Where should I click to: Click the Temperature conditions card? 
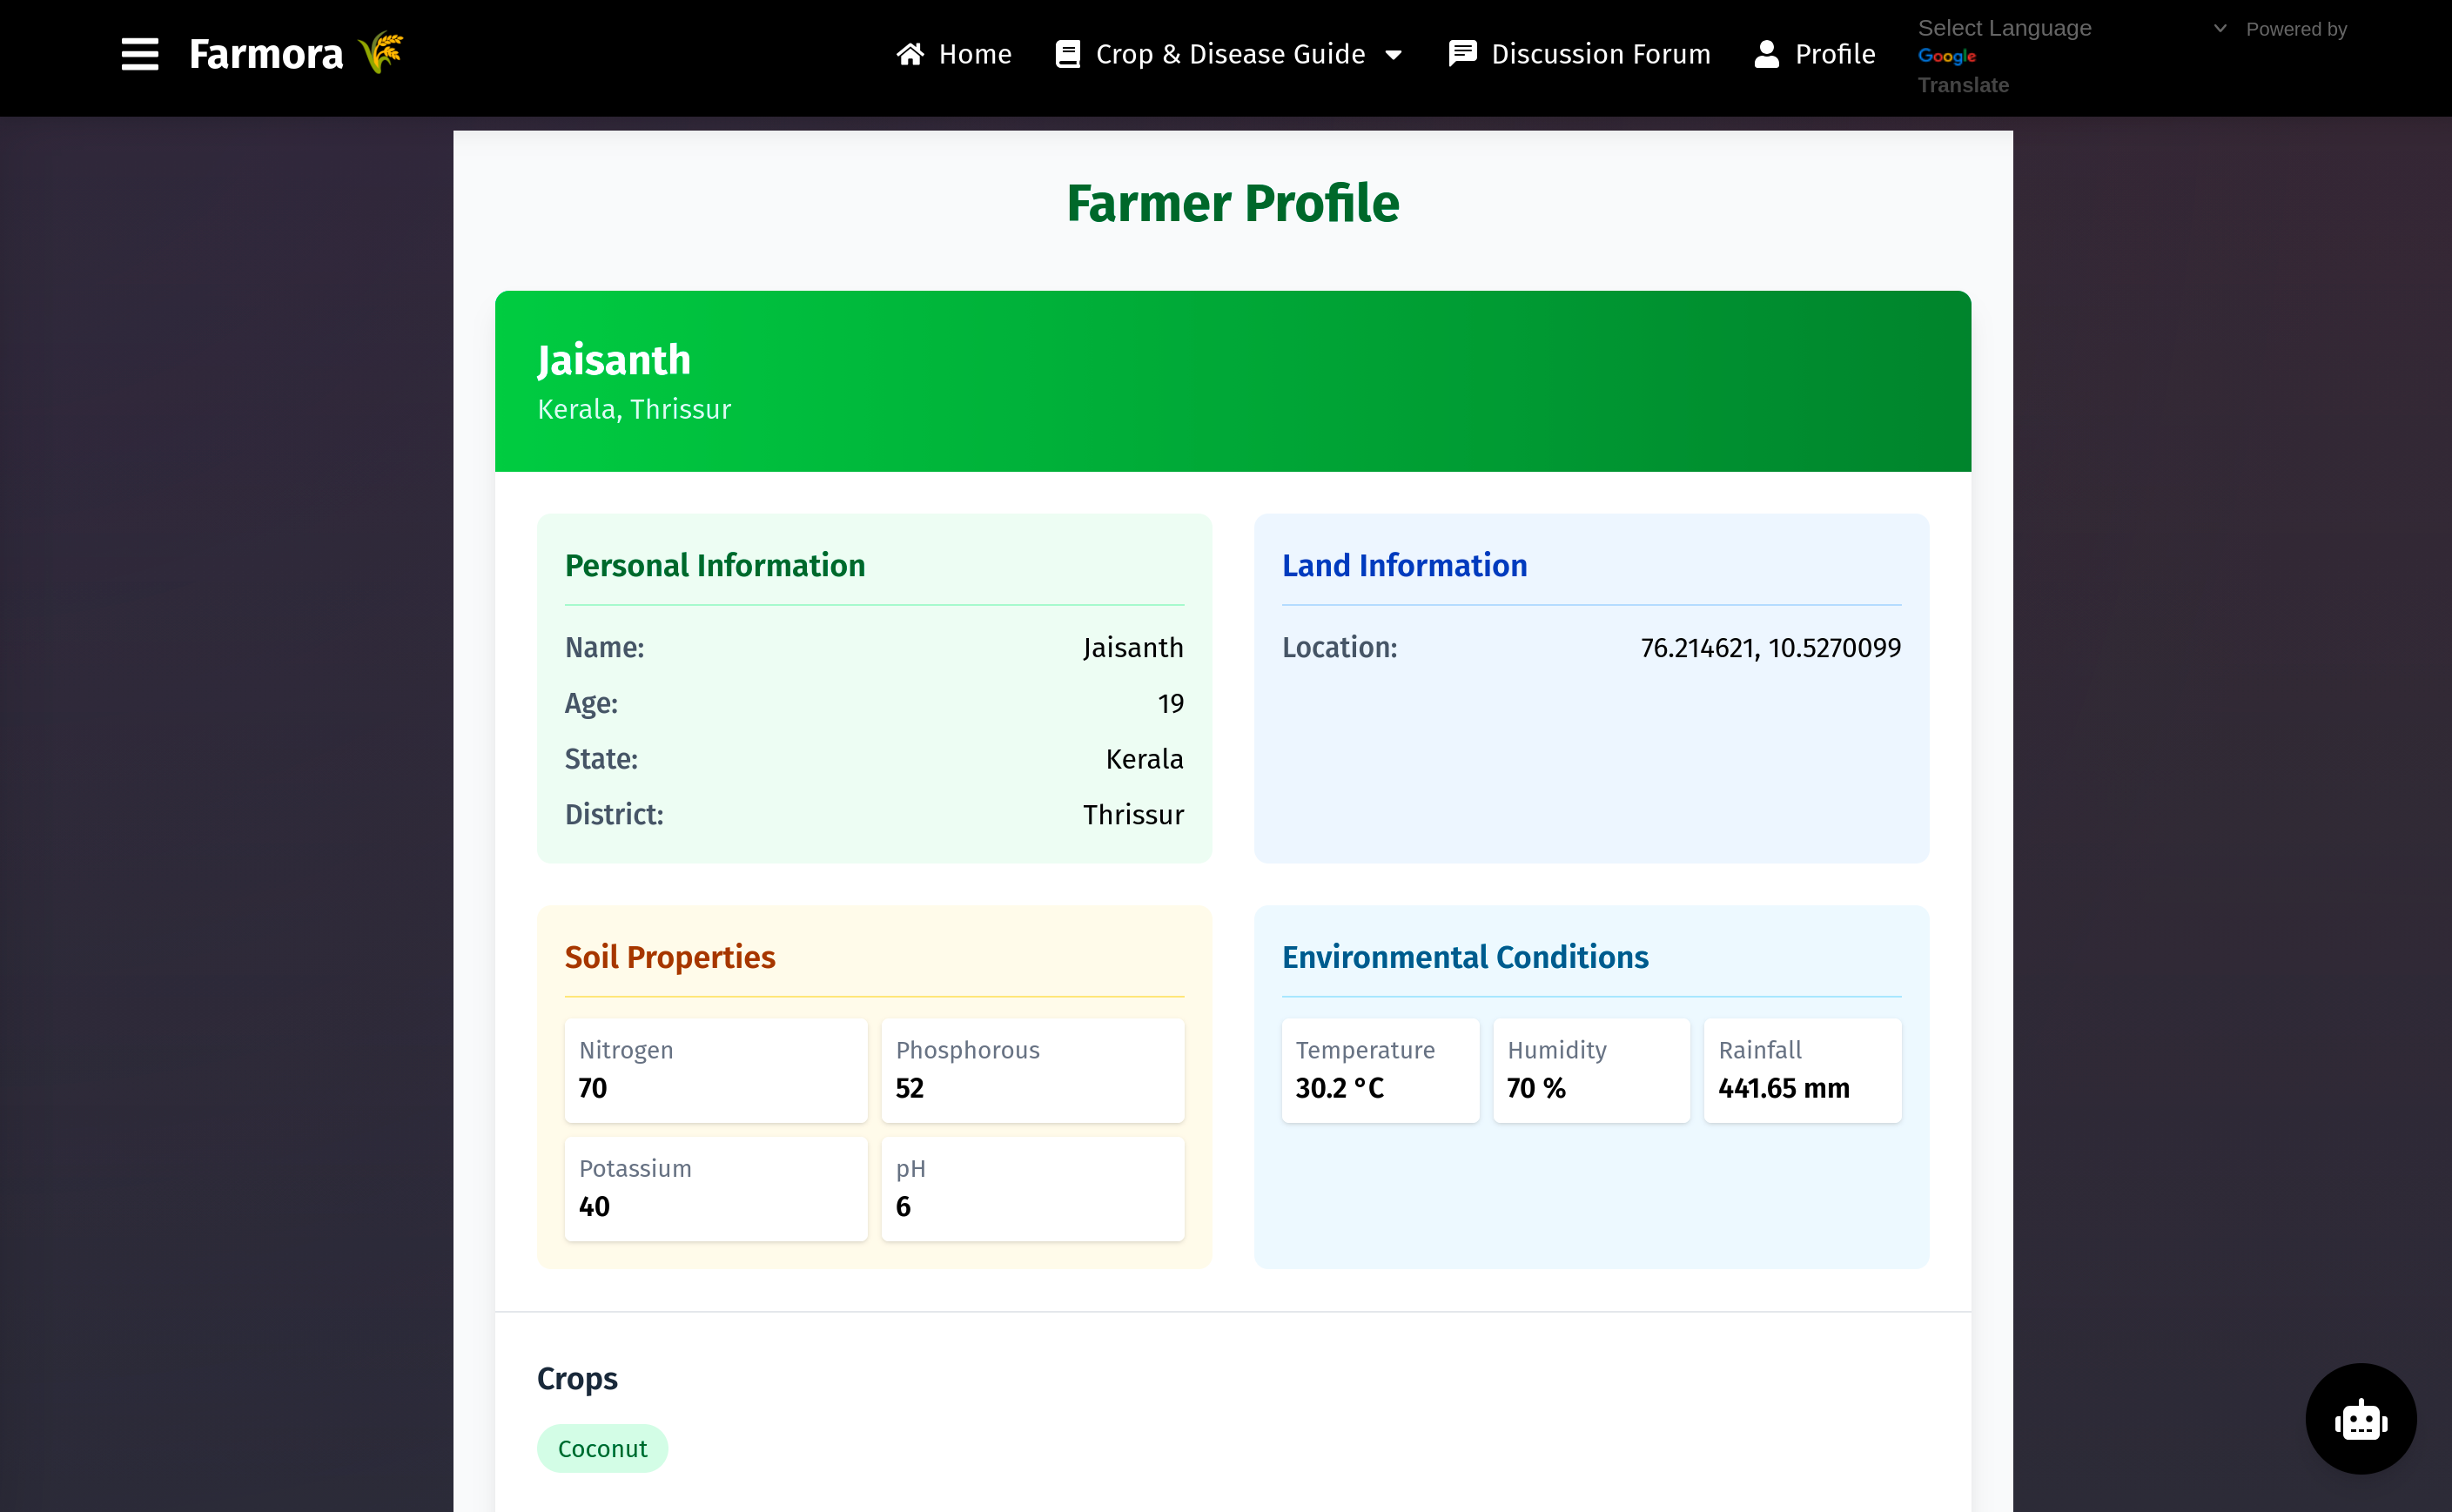coord(1380,1070)
